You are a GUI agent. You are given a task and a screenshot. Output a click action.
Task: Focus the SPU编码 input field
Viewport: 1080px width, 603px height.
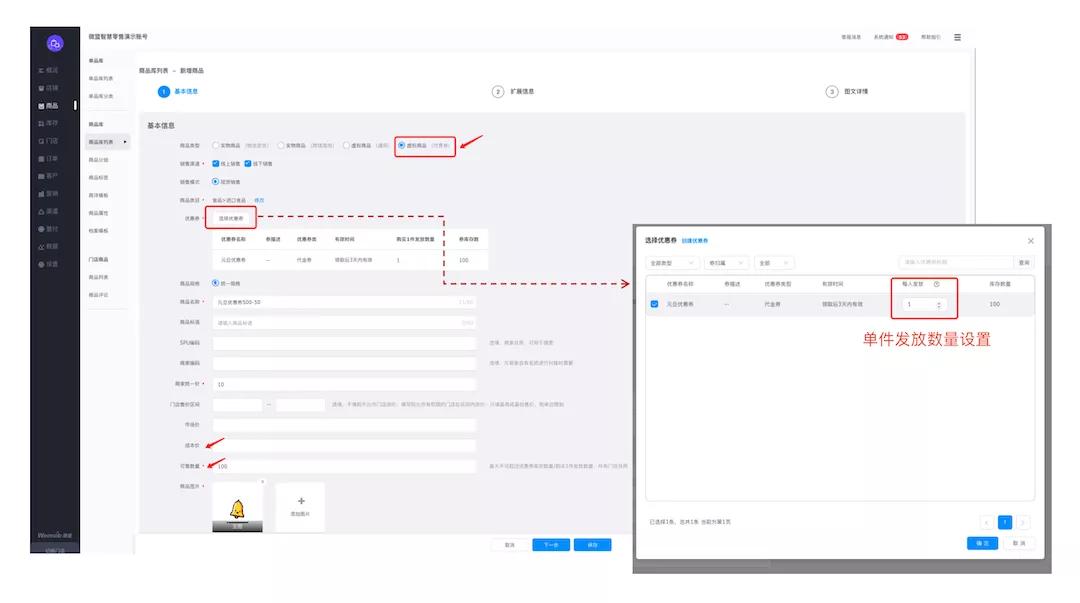click(344, 343)
